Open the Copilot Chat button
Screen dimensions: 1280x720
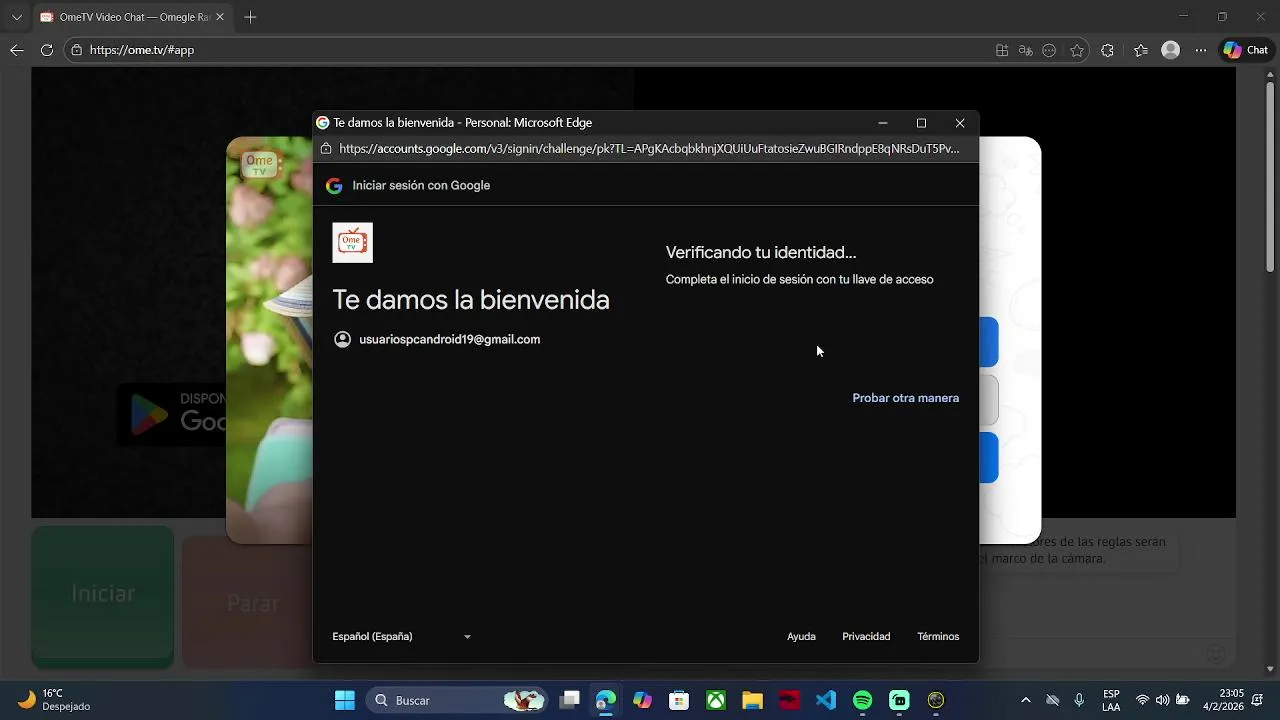pyautogui.click(x=1246, y=50)
